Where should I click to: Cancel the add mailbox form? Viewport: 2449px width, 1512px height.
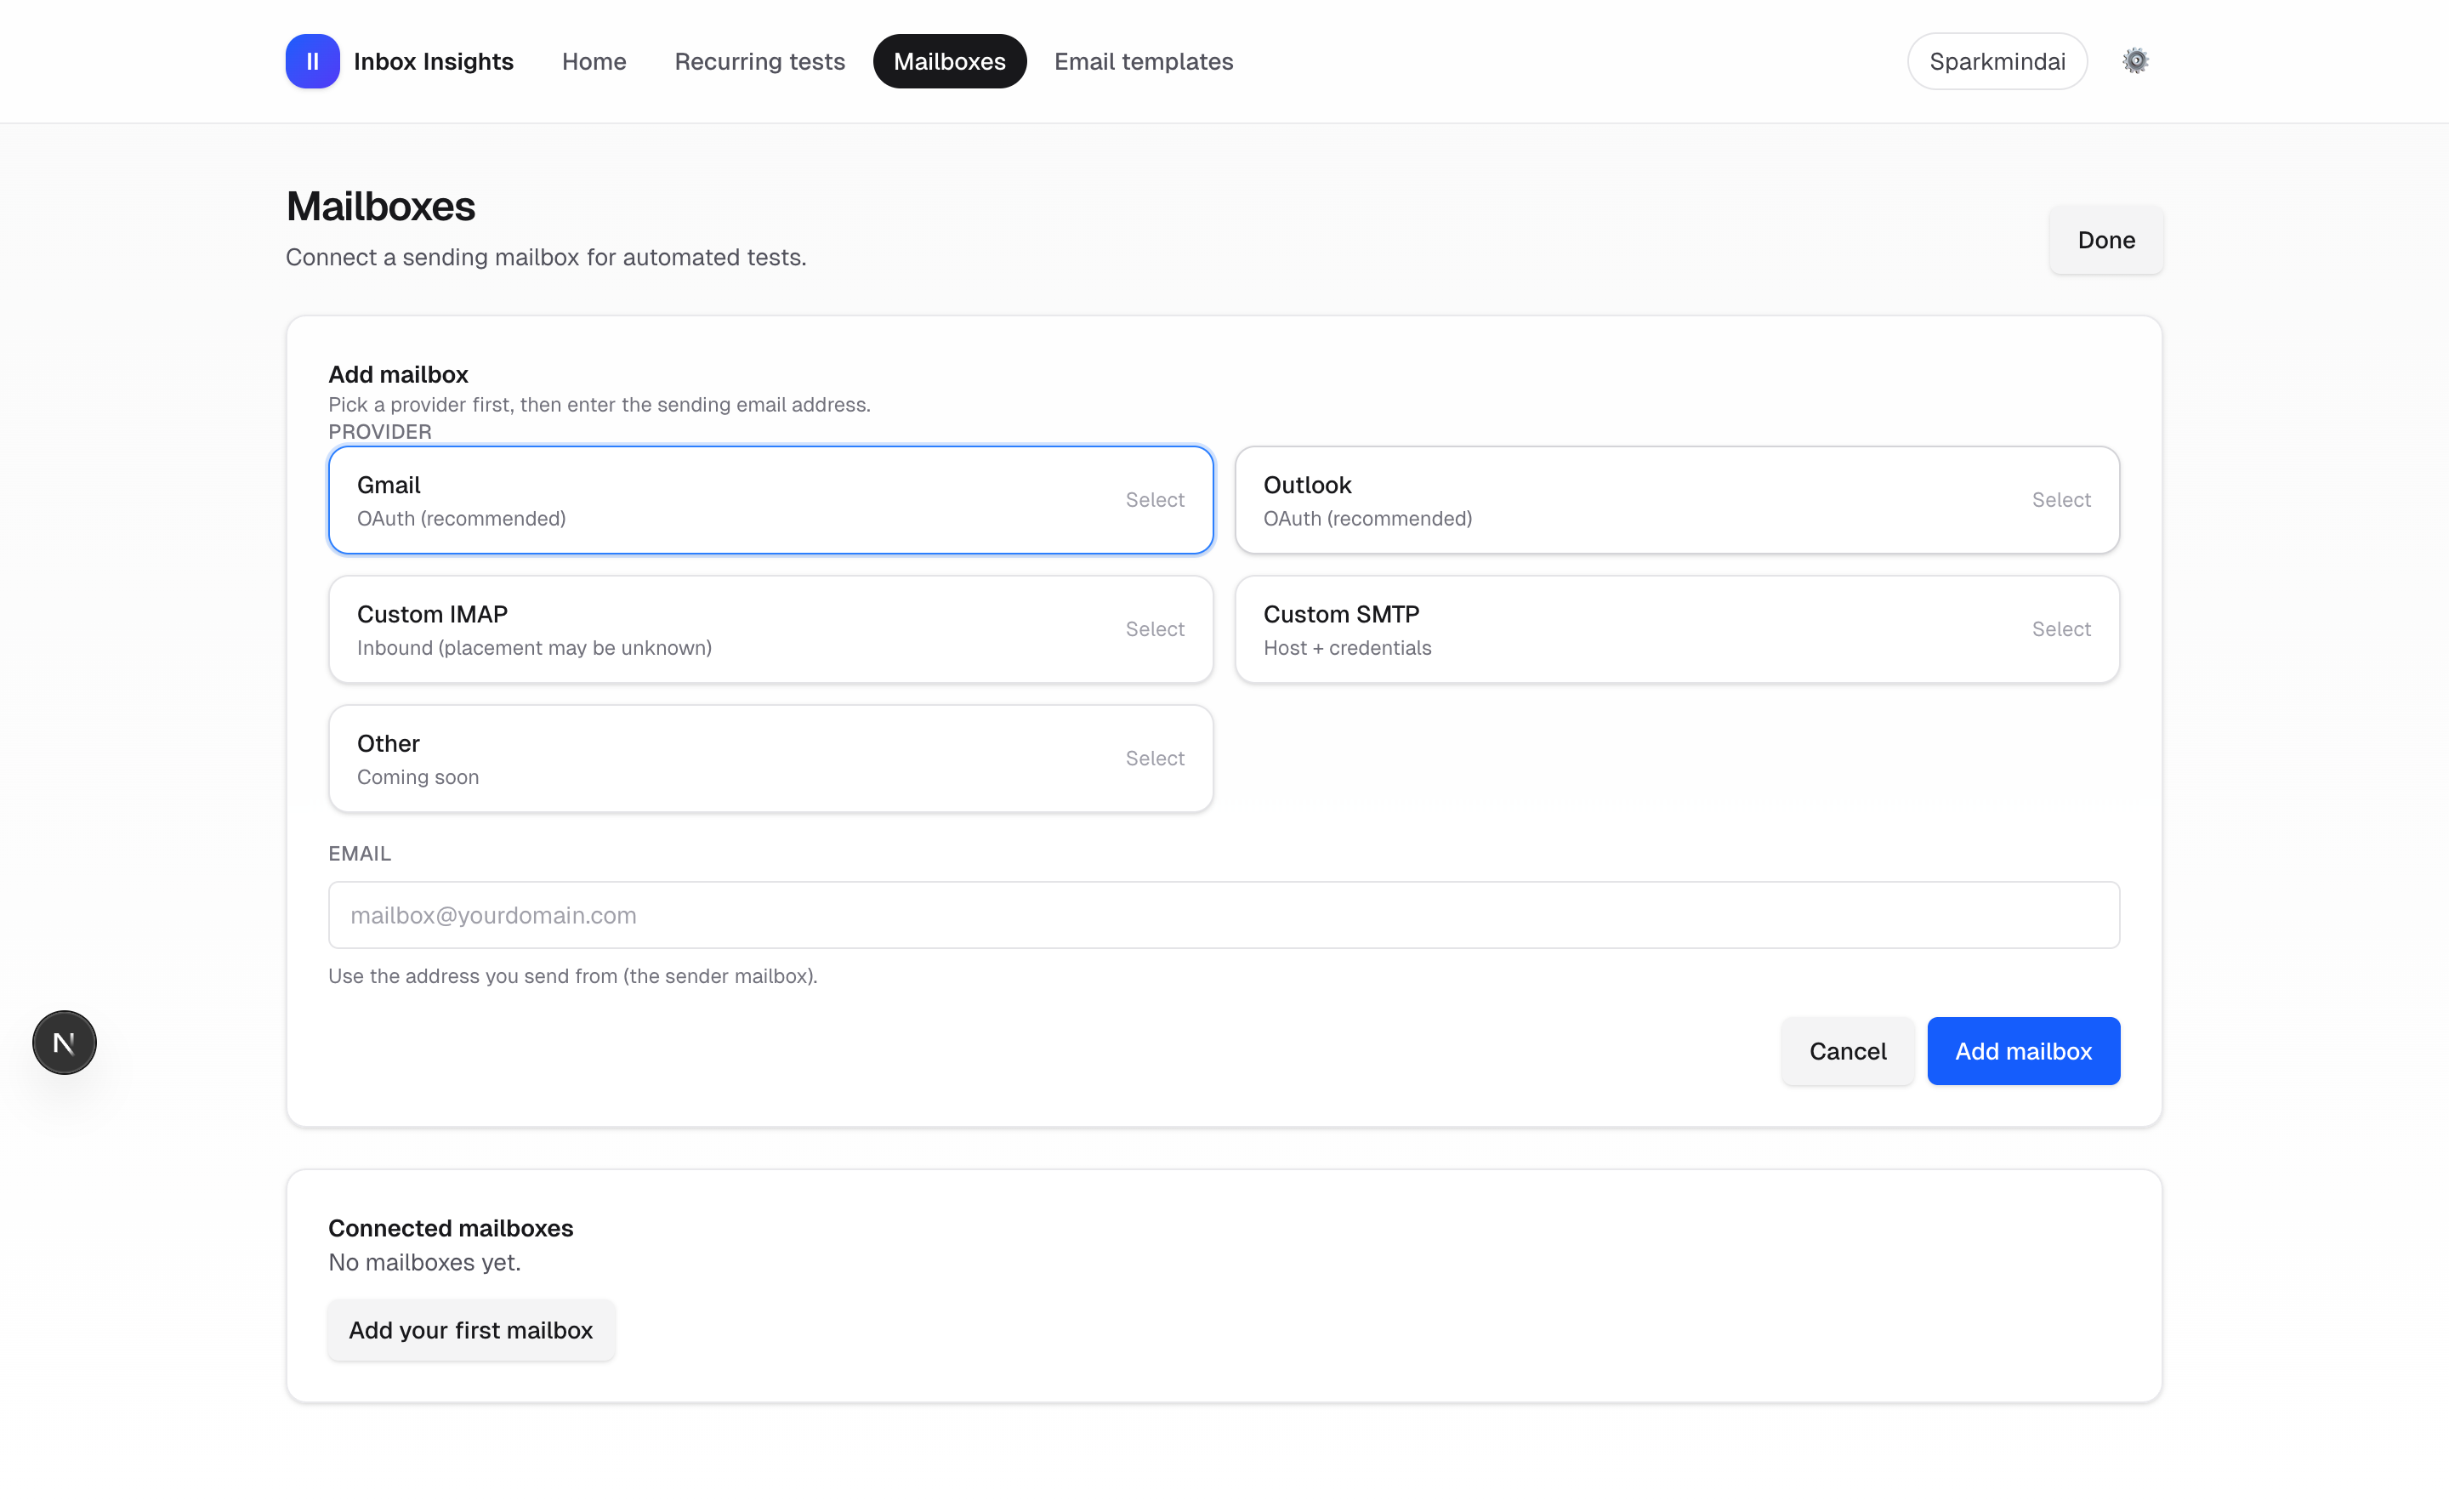tap(1846, 1051)
